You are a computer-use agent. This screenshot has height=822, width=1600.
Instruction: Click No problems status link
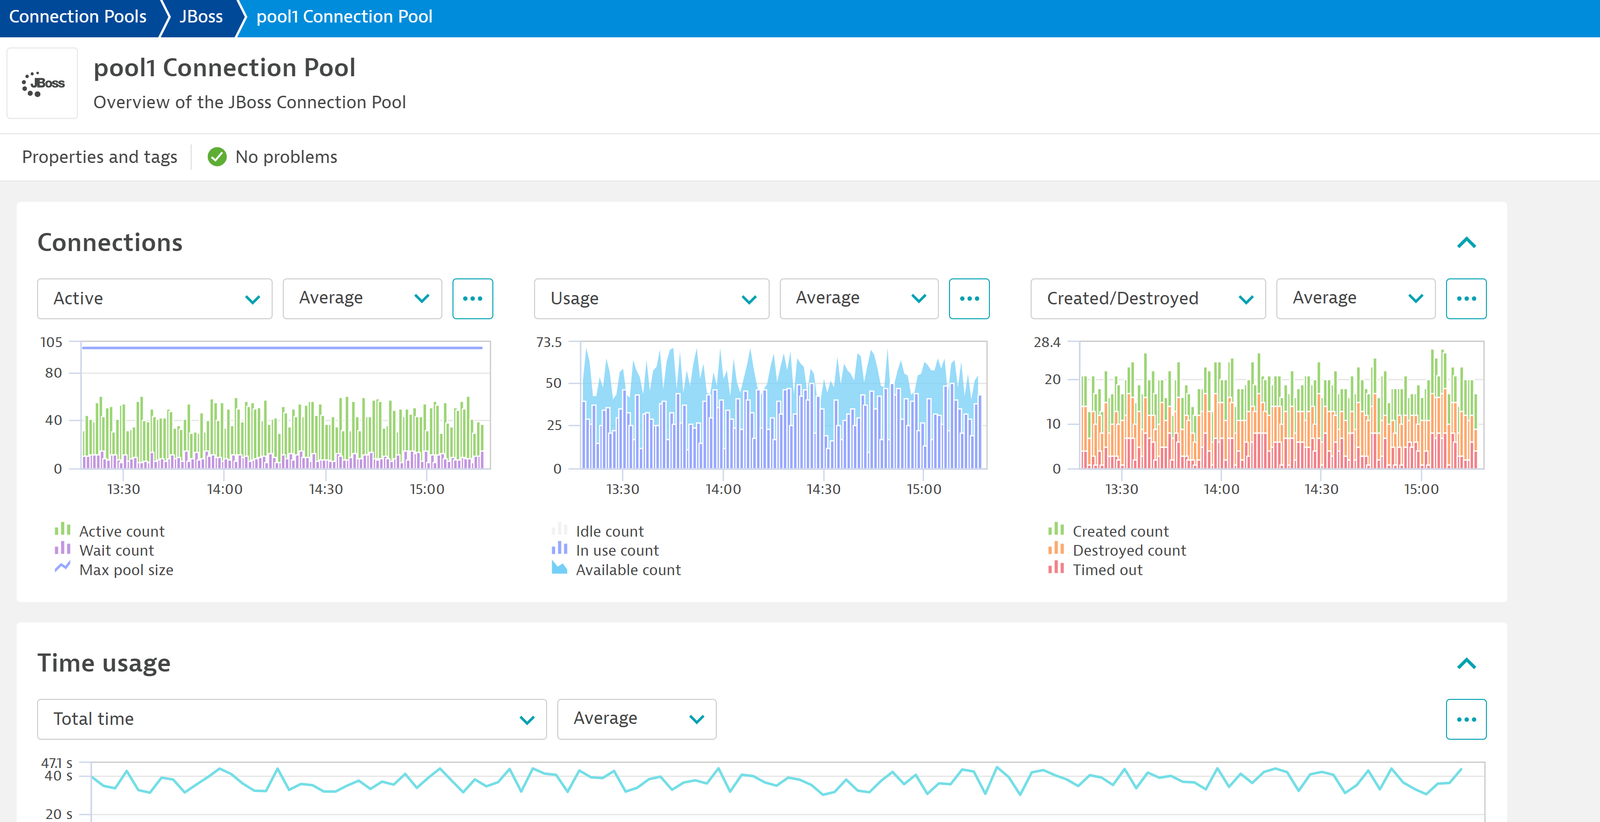point(286,157)
